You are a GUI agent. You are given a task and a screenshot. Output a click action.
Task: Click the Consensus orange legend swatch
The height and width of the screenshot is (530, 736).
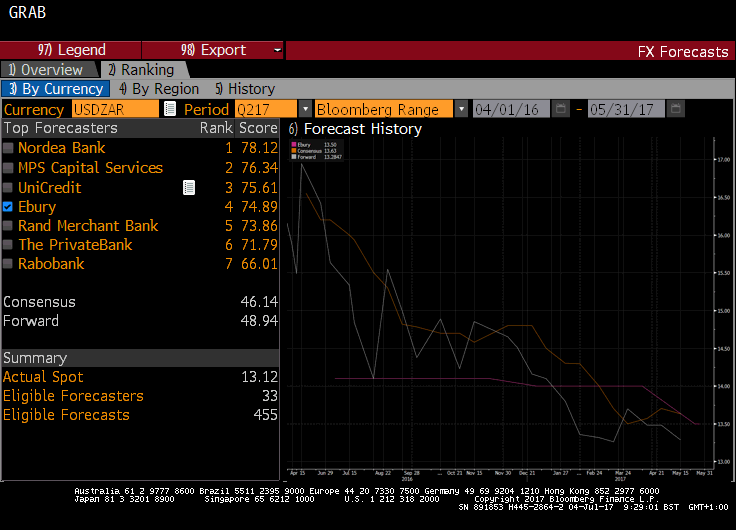pyautogui.click(x=294, y=151)
